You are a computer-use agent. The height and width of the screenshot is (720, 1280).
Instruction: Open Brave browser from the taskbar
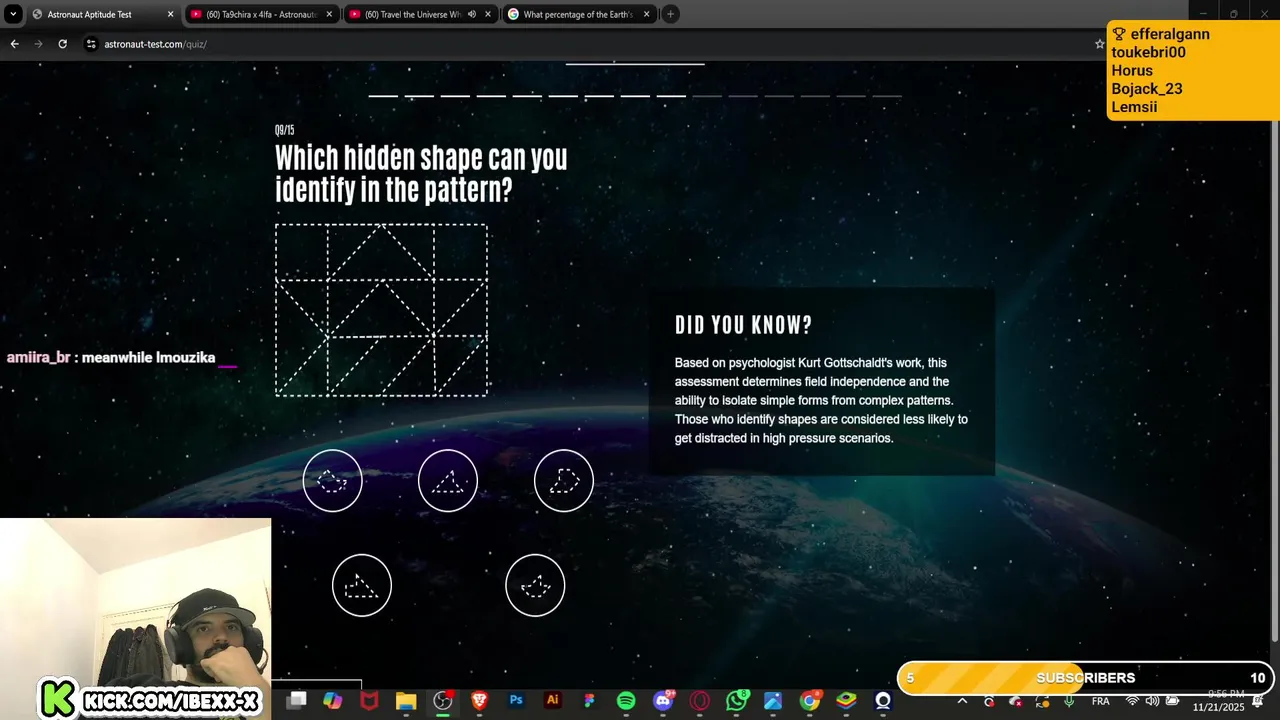coord(479,701)
